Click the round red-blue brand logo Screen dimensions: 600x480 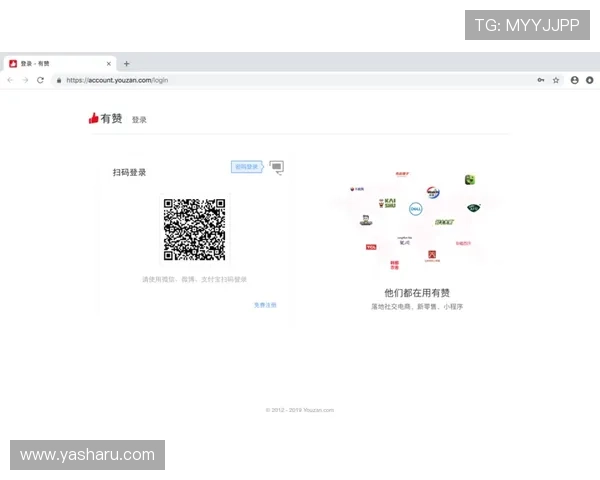pos(433,192)
